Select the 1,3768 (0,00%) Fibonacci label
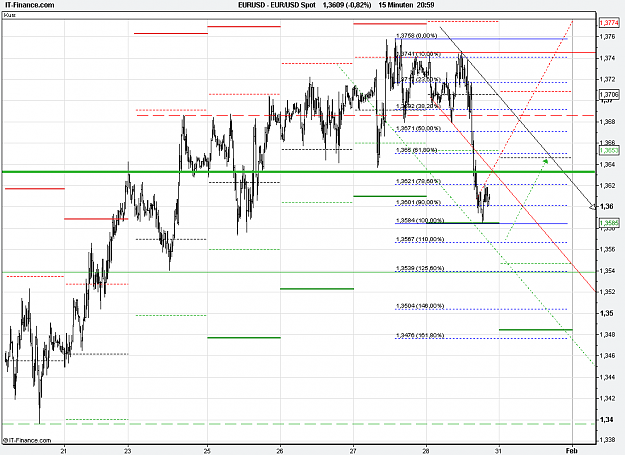 pyautogui.click(x=416, y=35)
